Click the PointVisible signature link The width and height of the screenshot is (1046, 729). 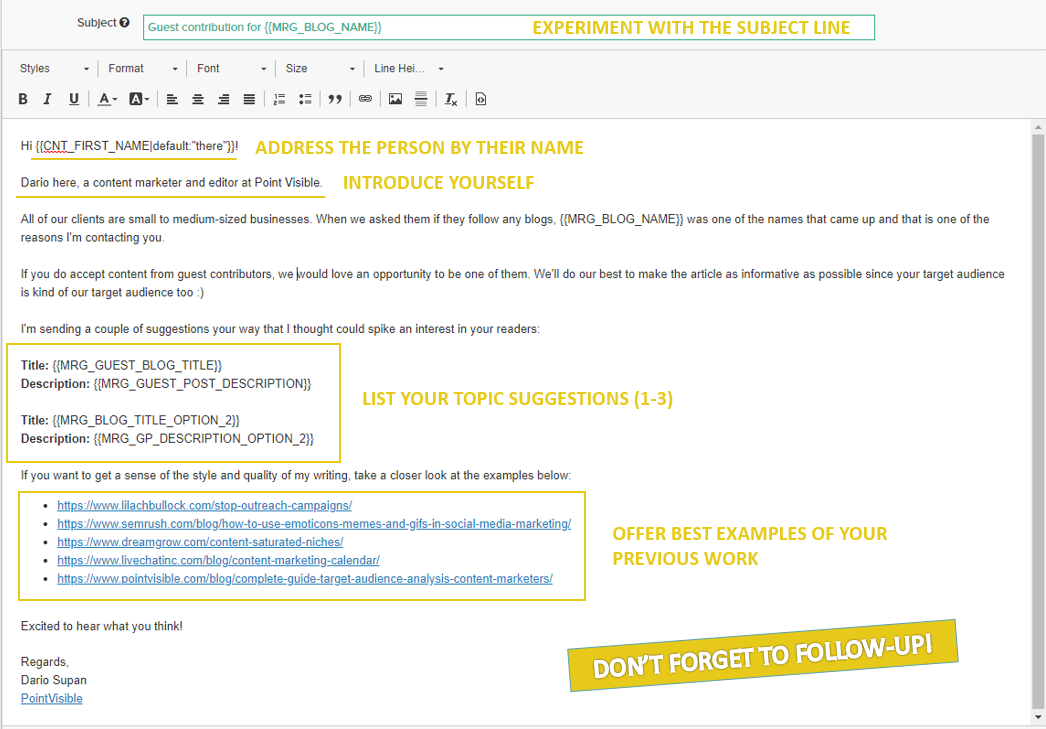[51, 698]
